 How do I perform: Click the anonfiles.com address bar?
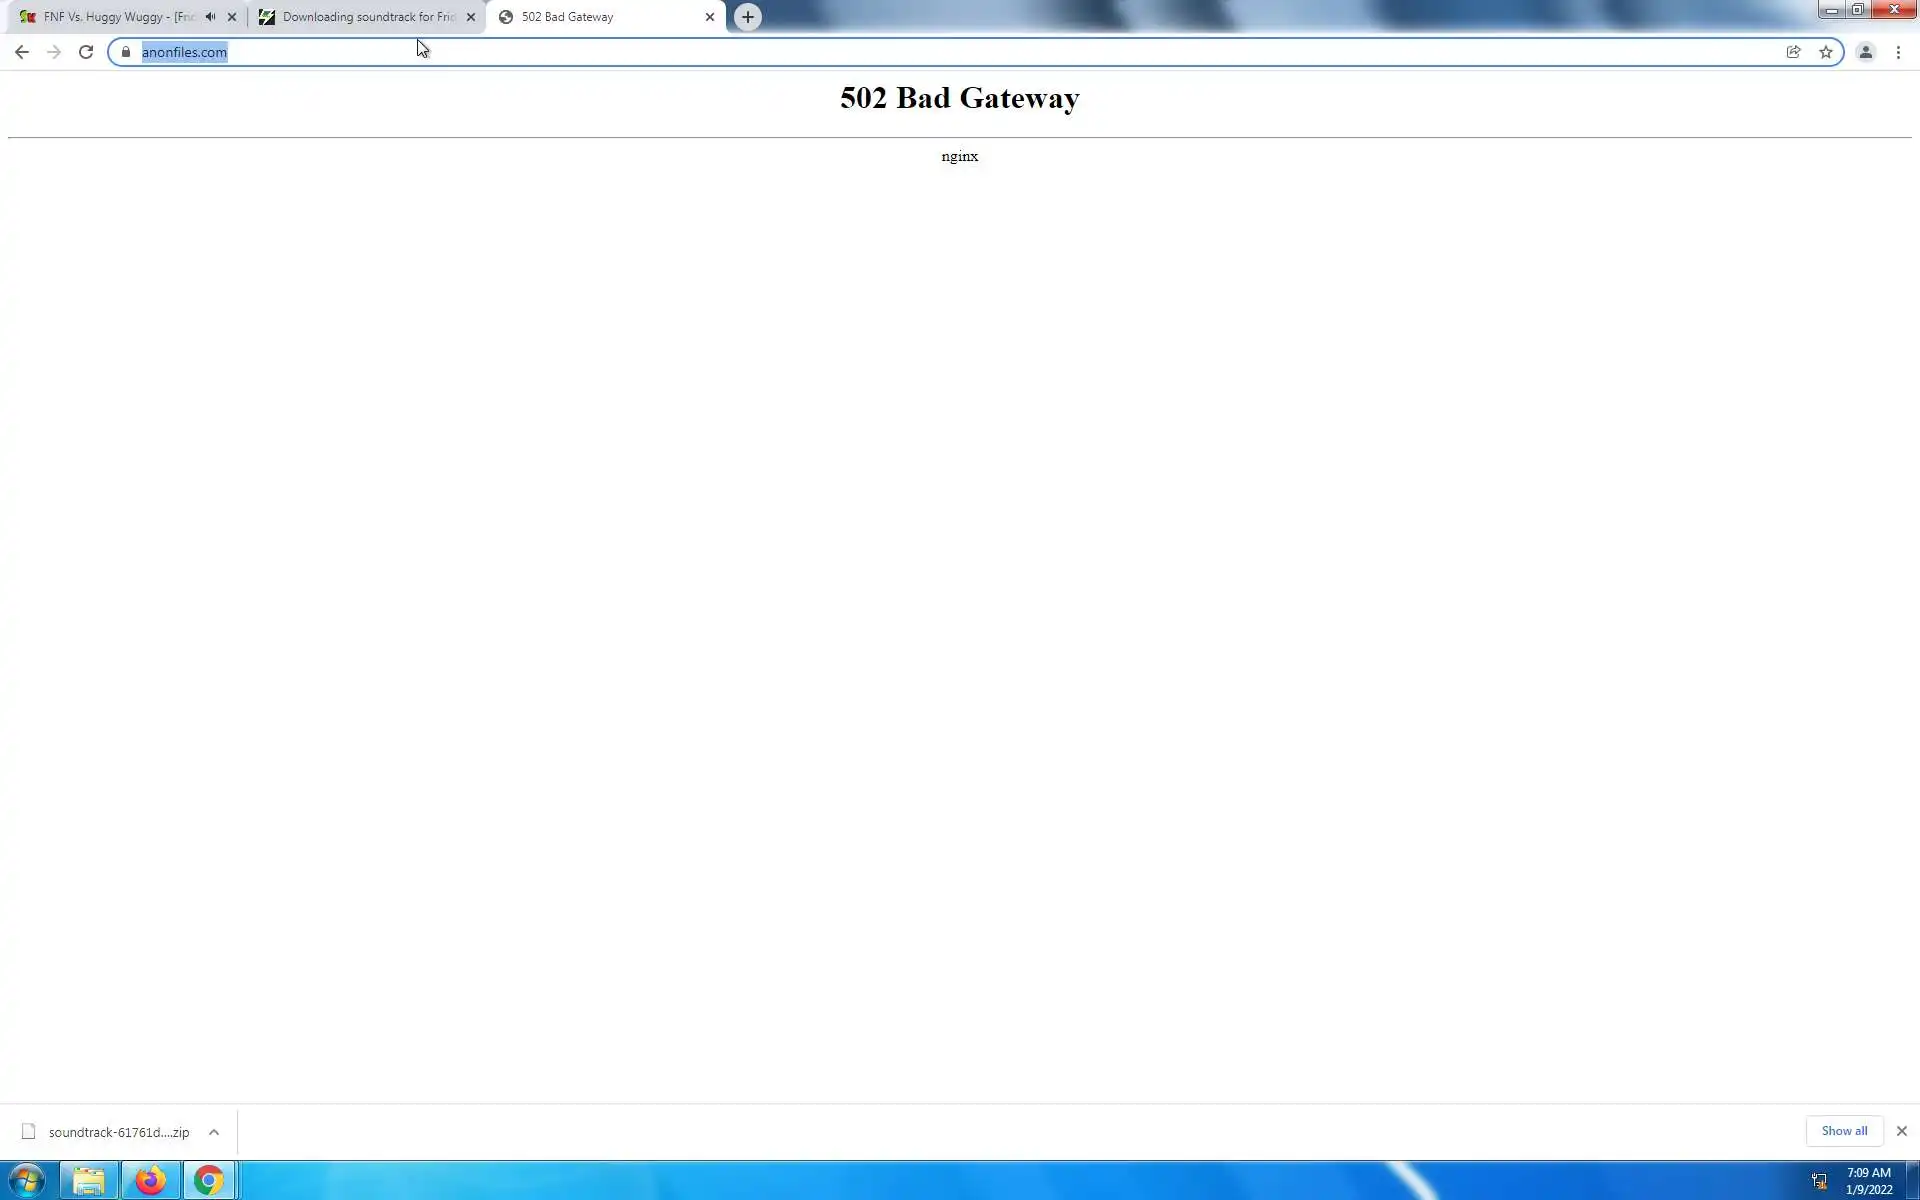900,52
